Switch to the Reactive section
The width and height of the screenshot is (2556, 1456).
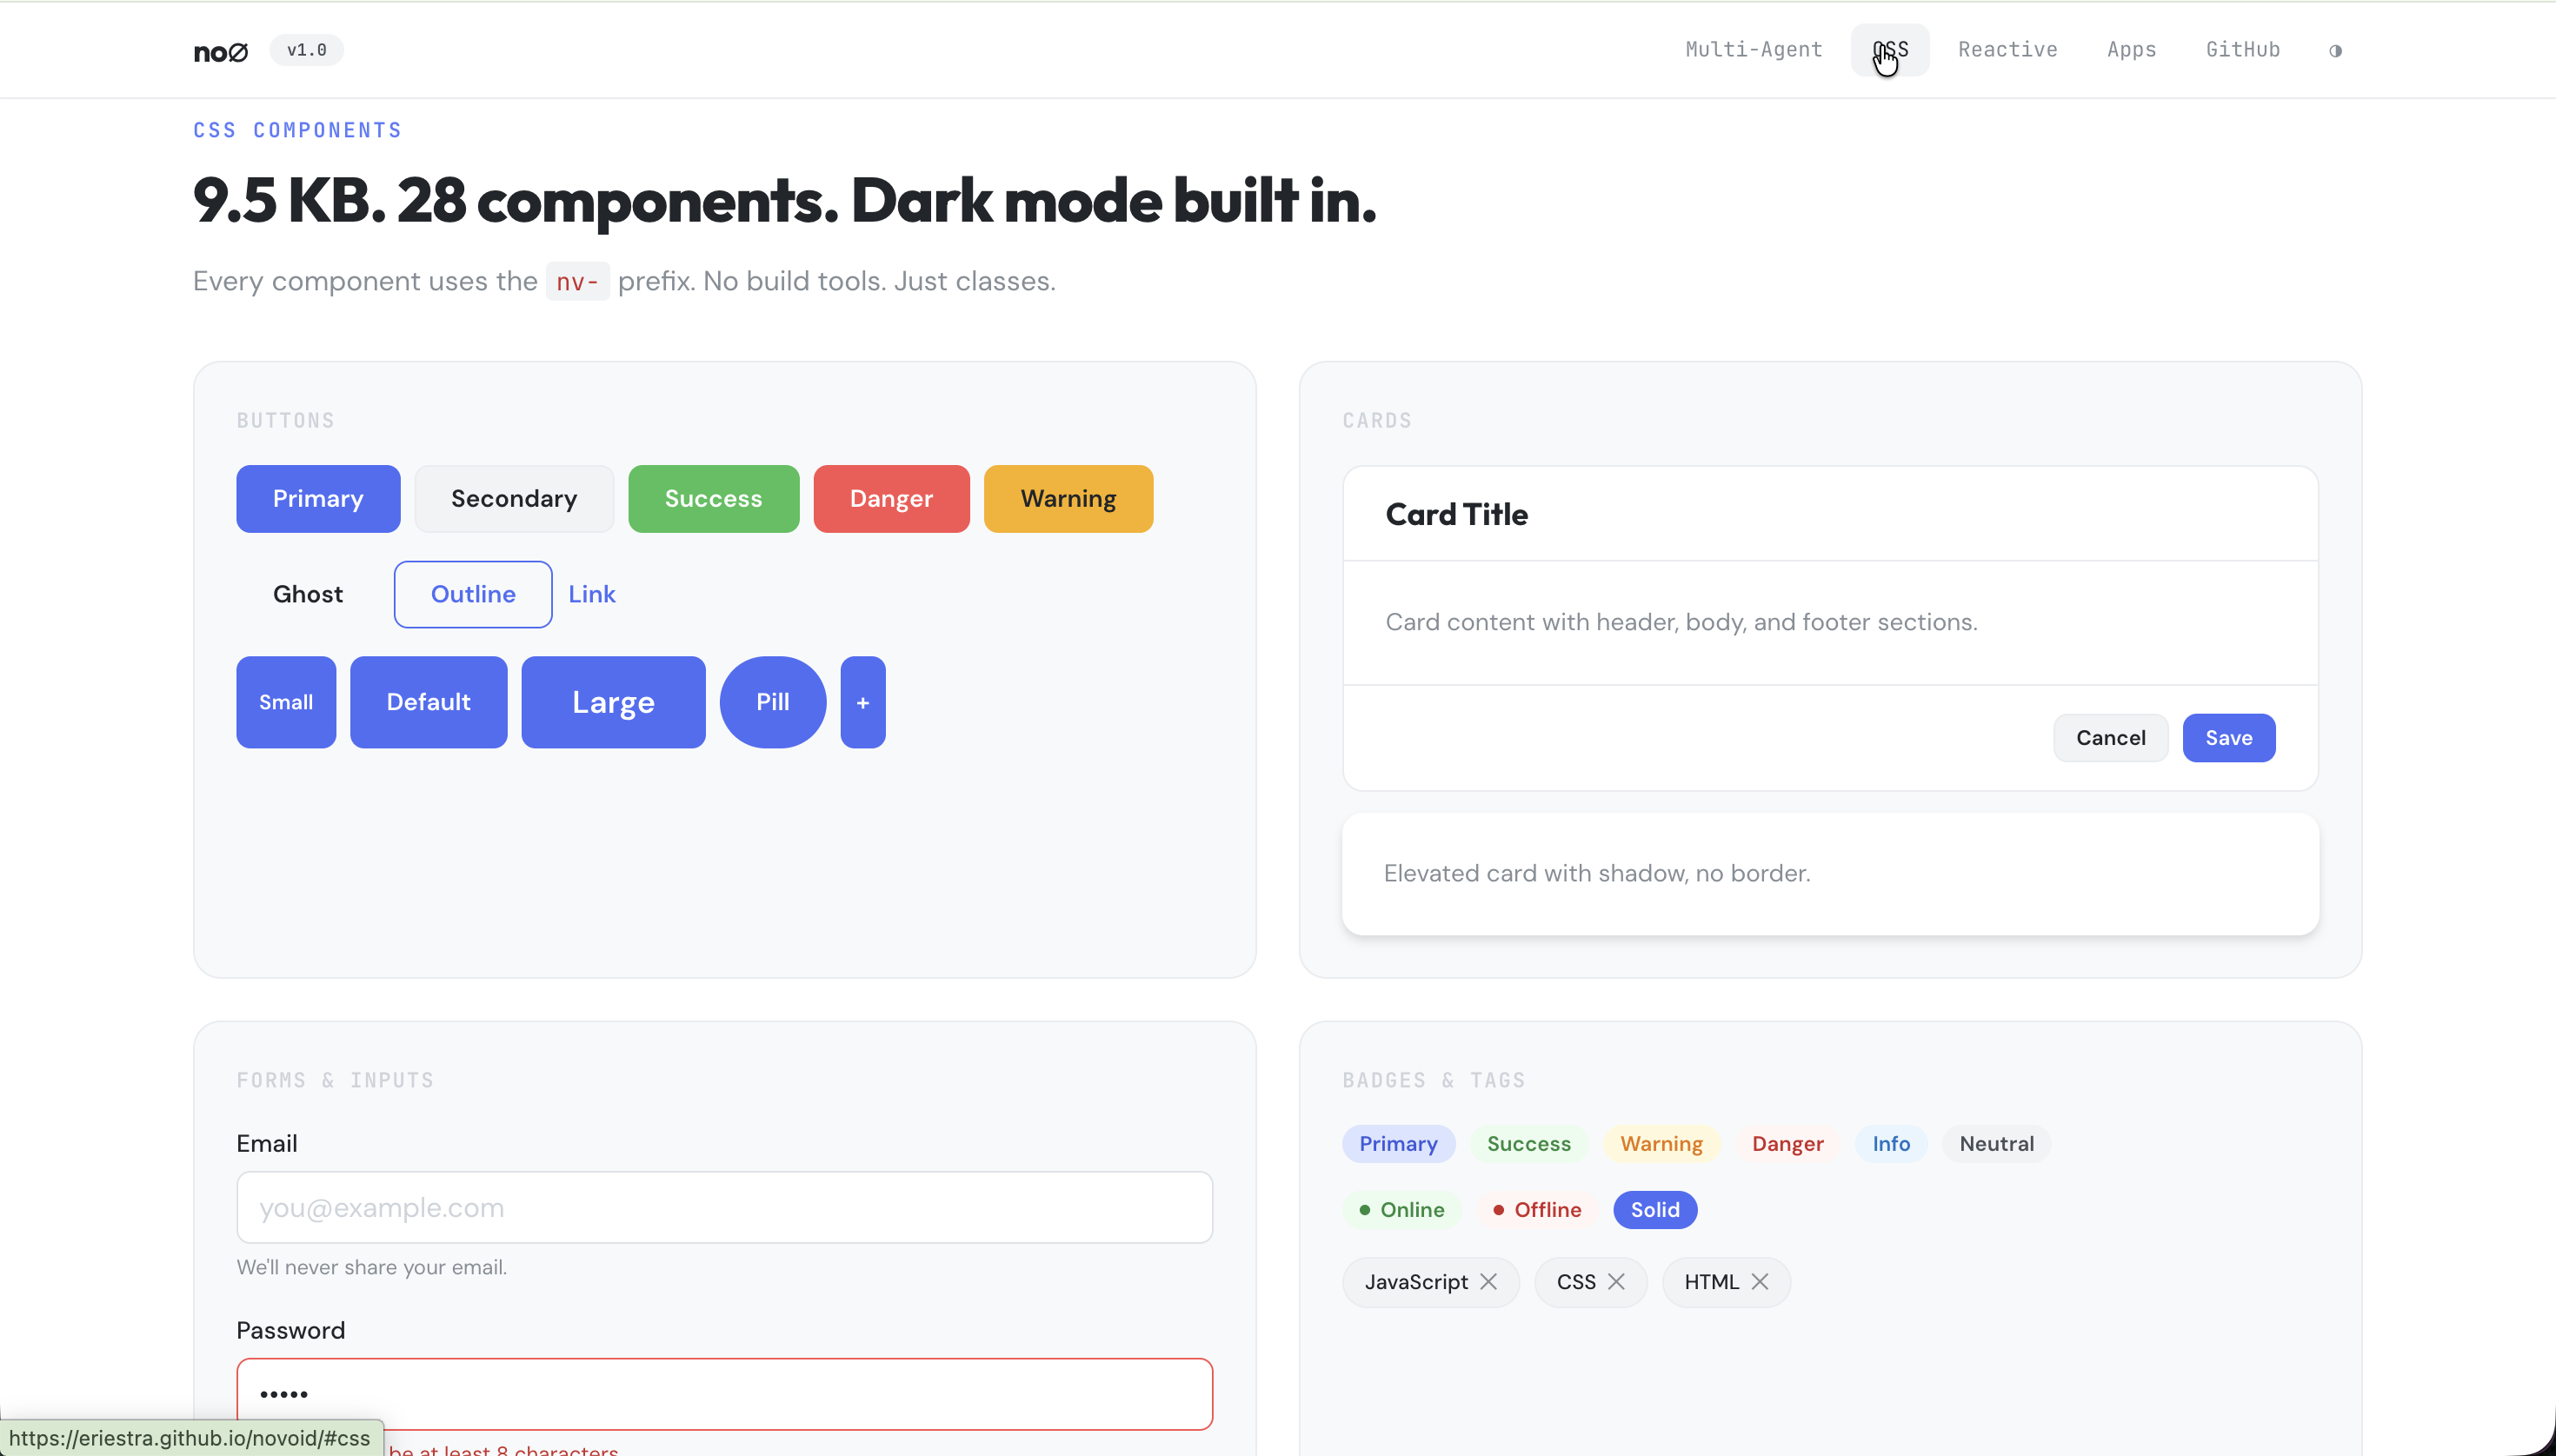click(x=2008, y=49)
